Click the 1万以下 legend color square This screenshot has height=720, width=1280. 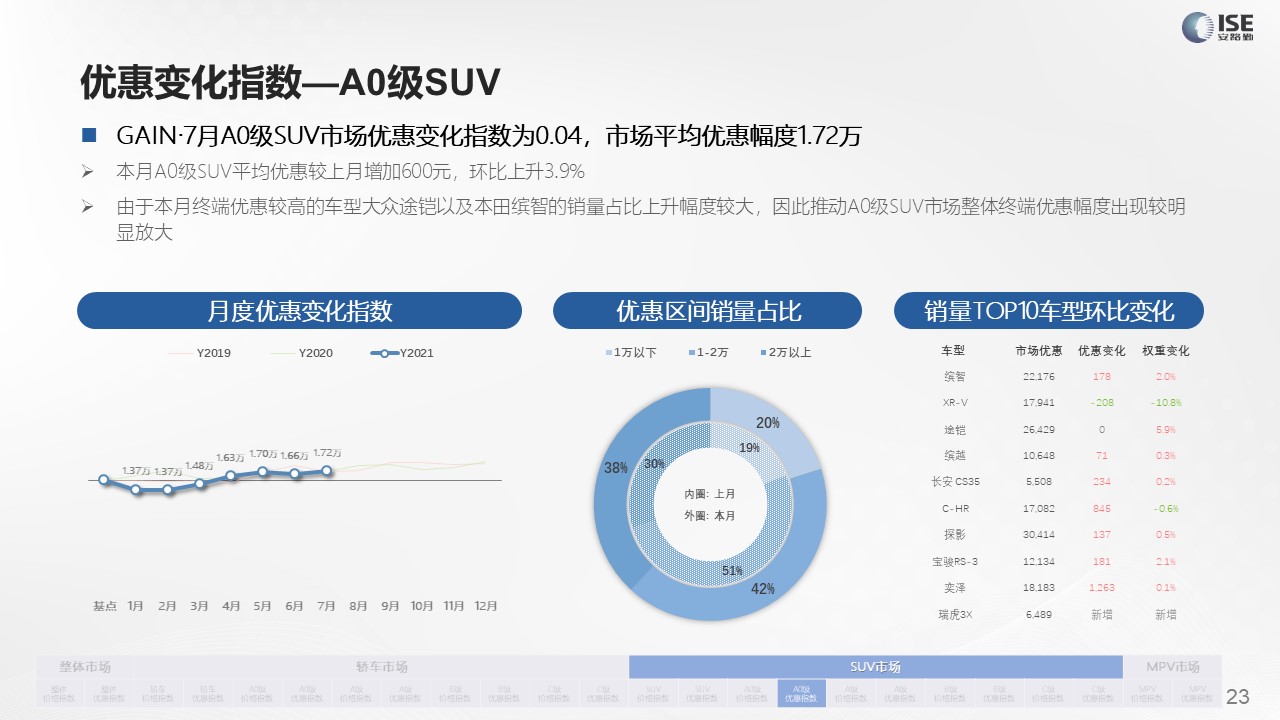(x=607, y=353)
